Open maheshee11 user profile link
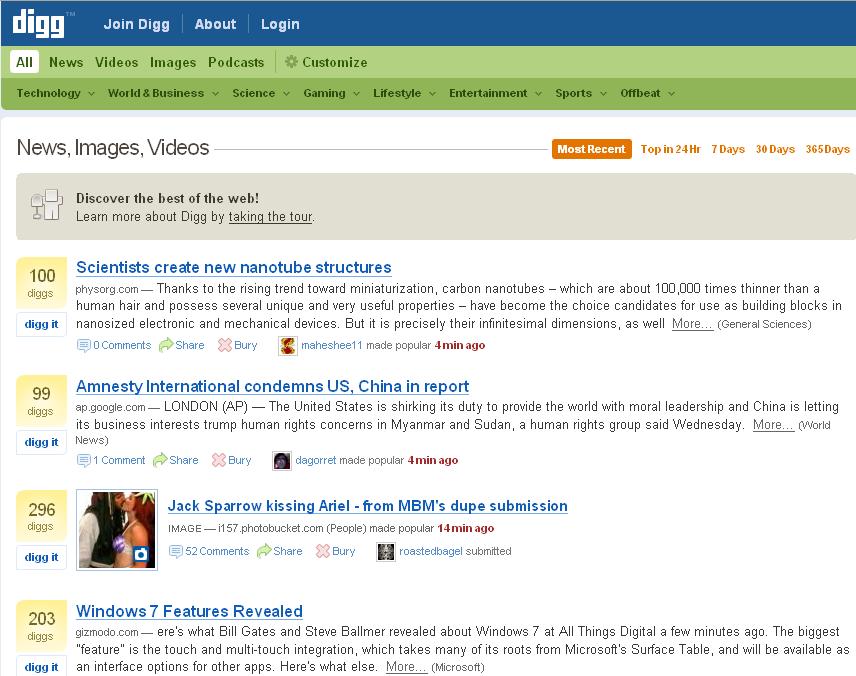Viewport: 856px width, 676px height. 331,345
